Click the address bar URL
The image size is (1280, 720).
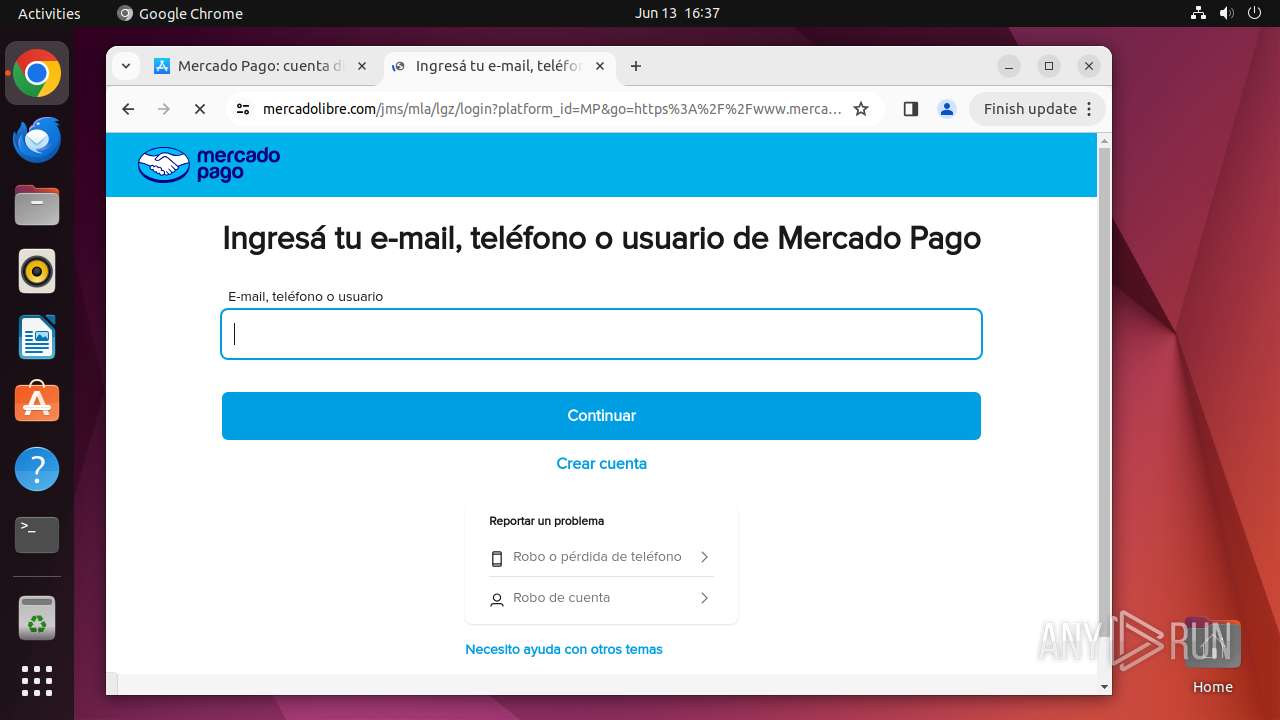pyautogui.click(x=552, y=109)
